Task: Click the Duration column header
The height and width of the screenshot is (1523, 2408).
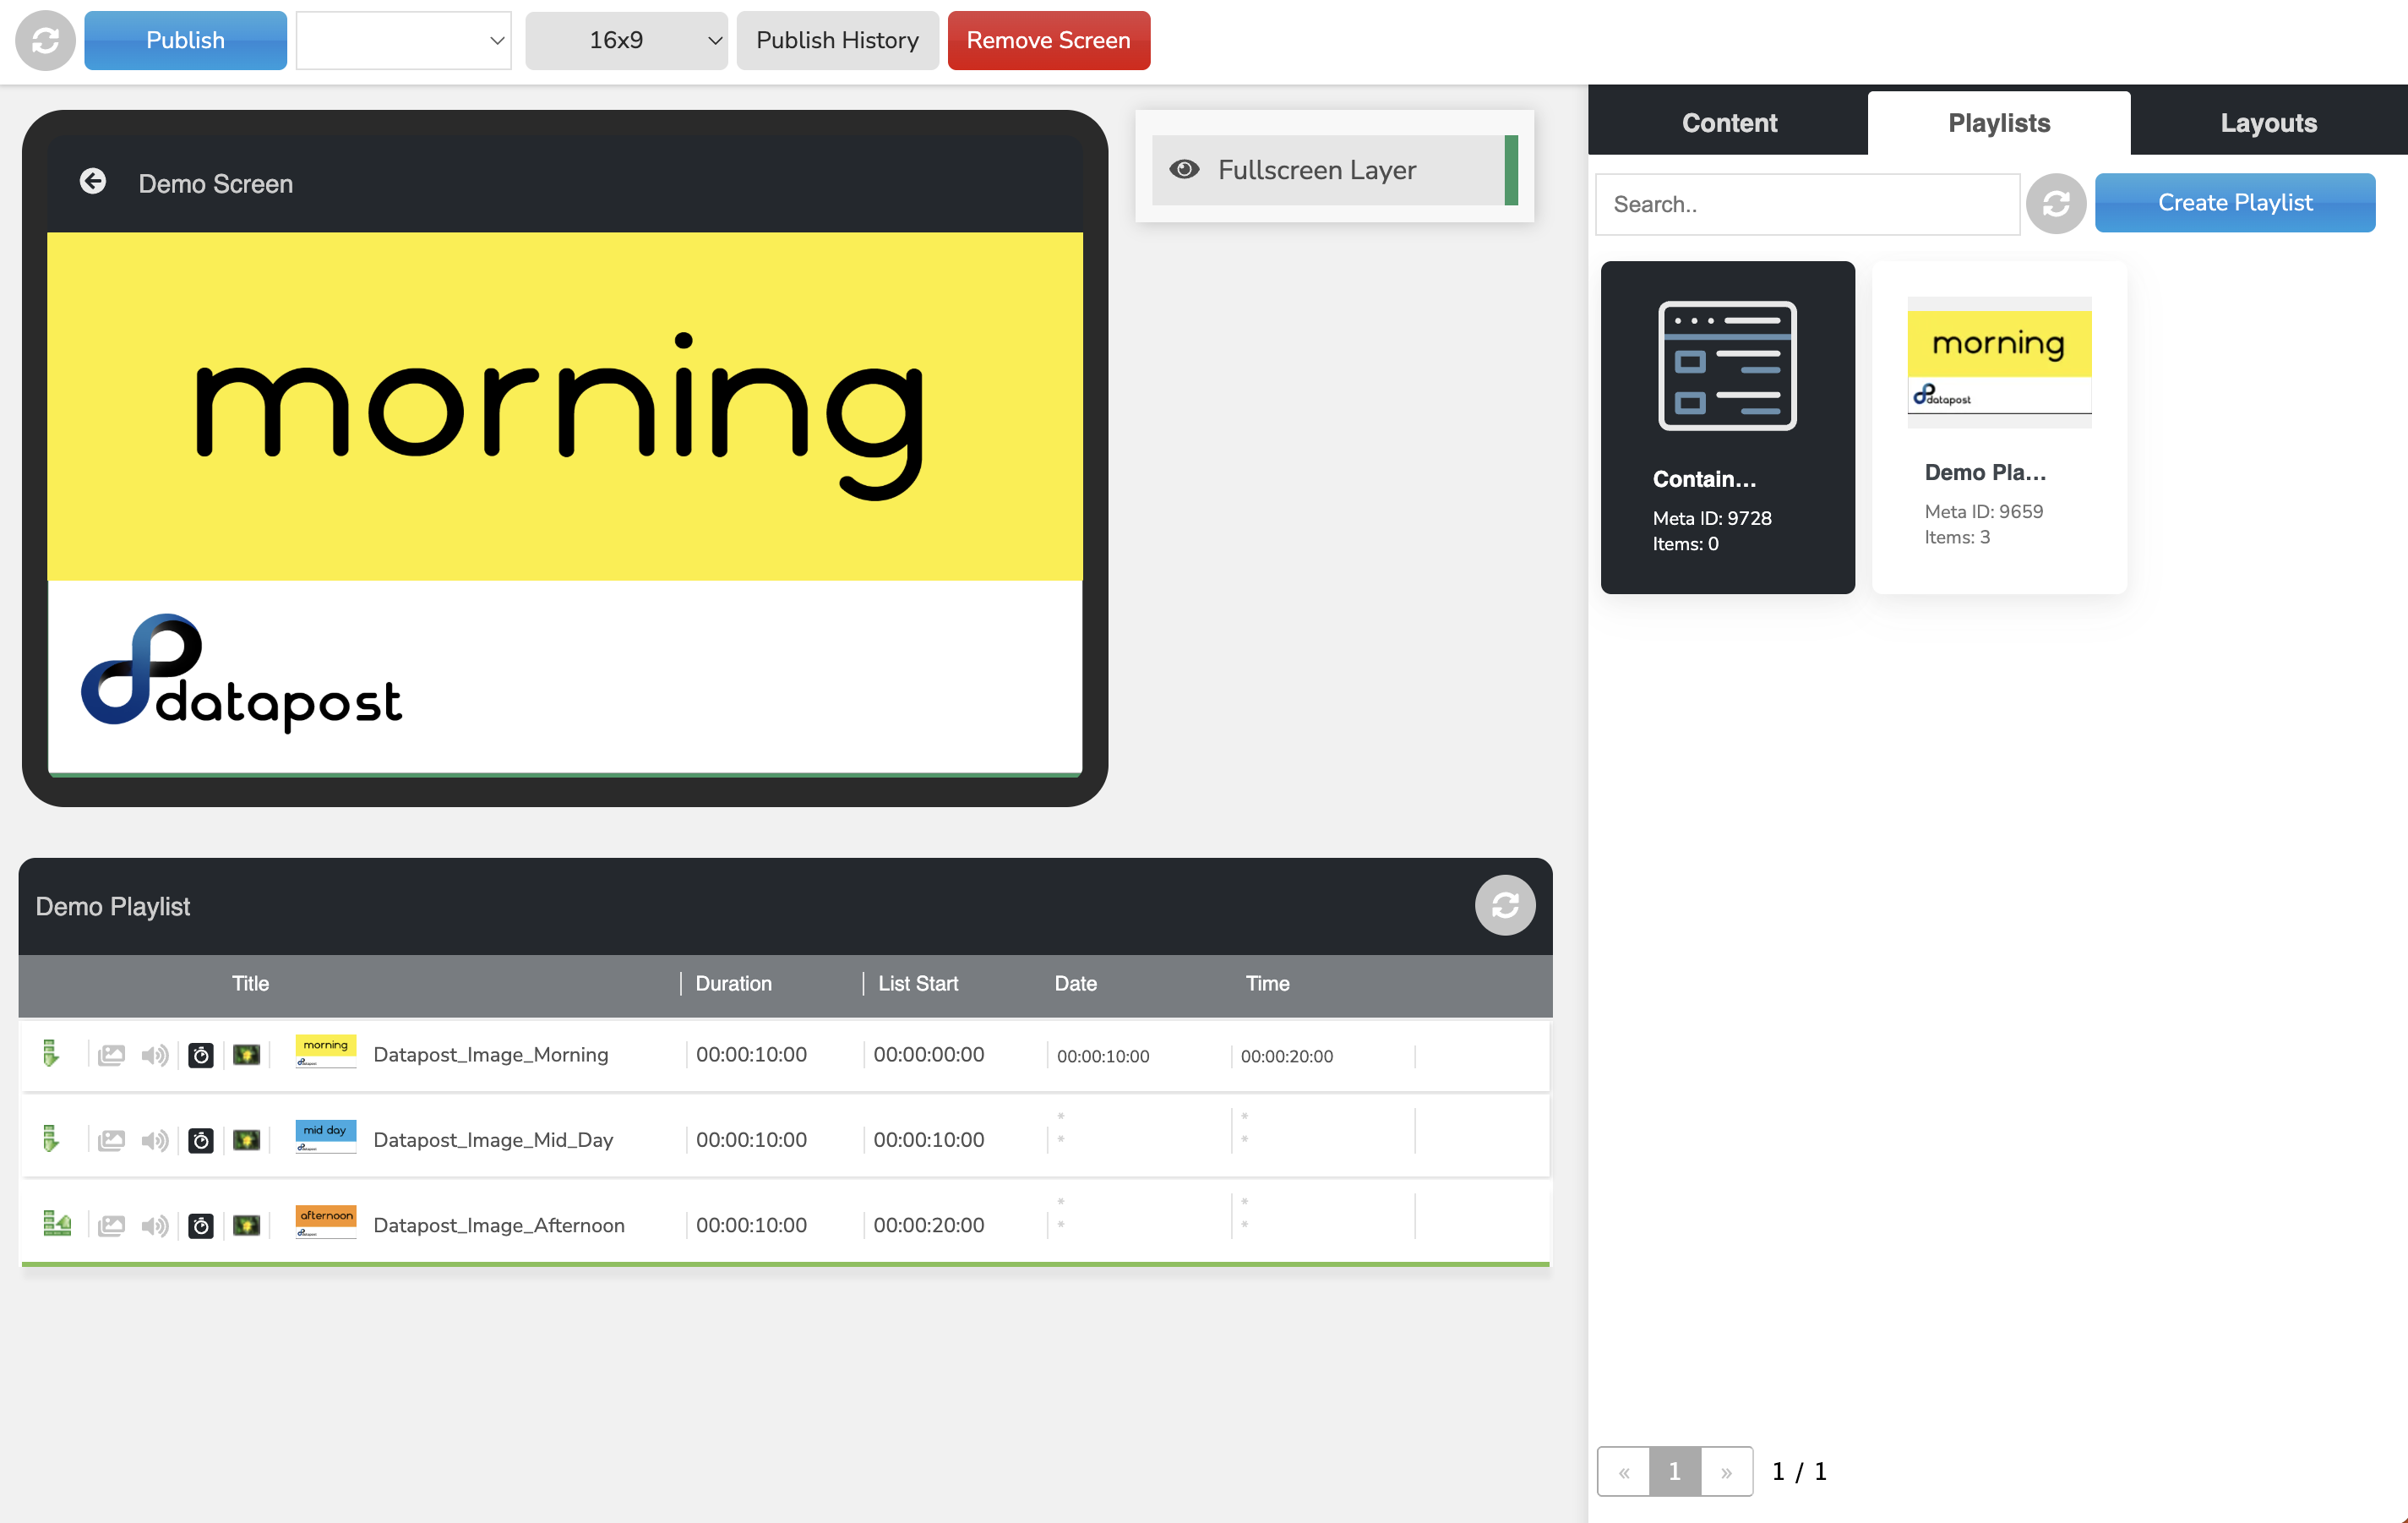Action: (x=733, y=983)
